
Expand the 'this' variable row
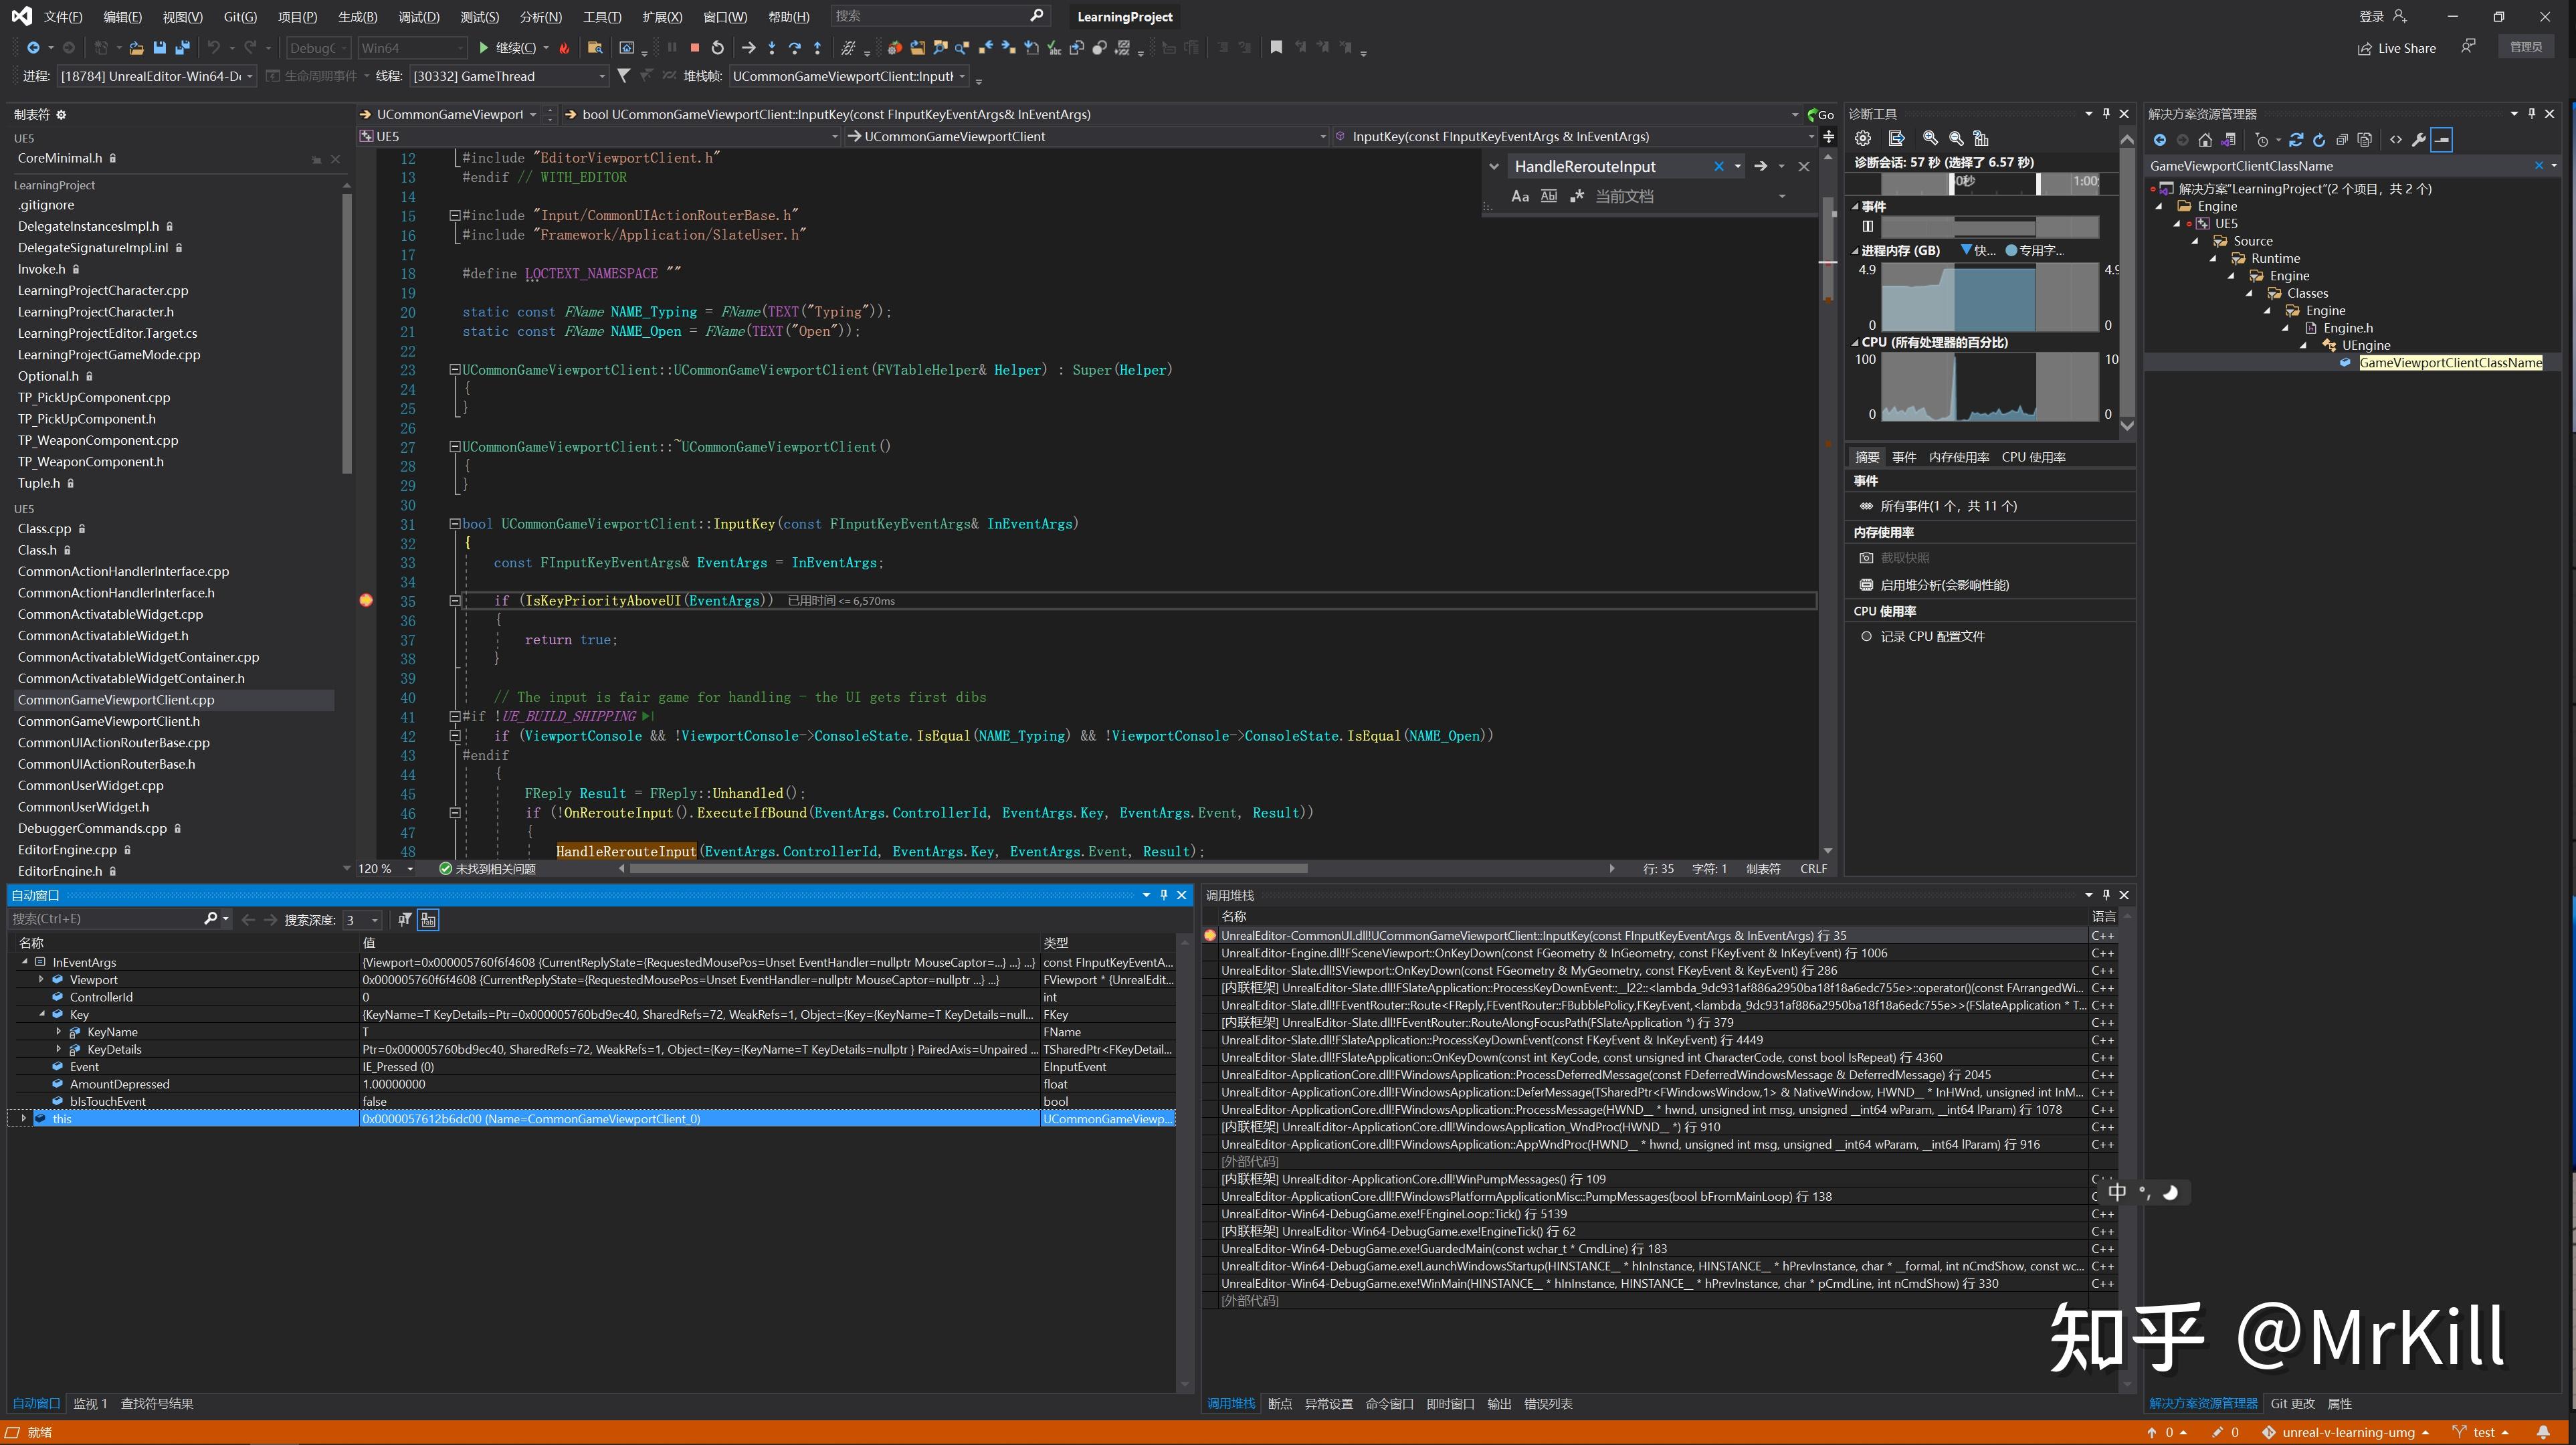(x=23, y=1118)
